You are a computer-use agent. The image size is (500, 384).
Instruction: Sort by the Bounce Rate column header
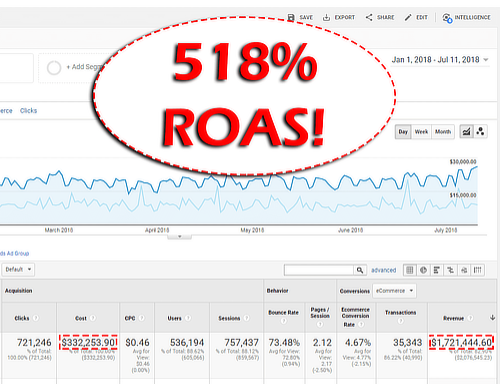(283, 313)
